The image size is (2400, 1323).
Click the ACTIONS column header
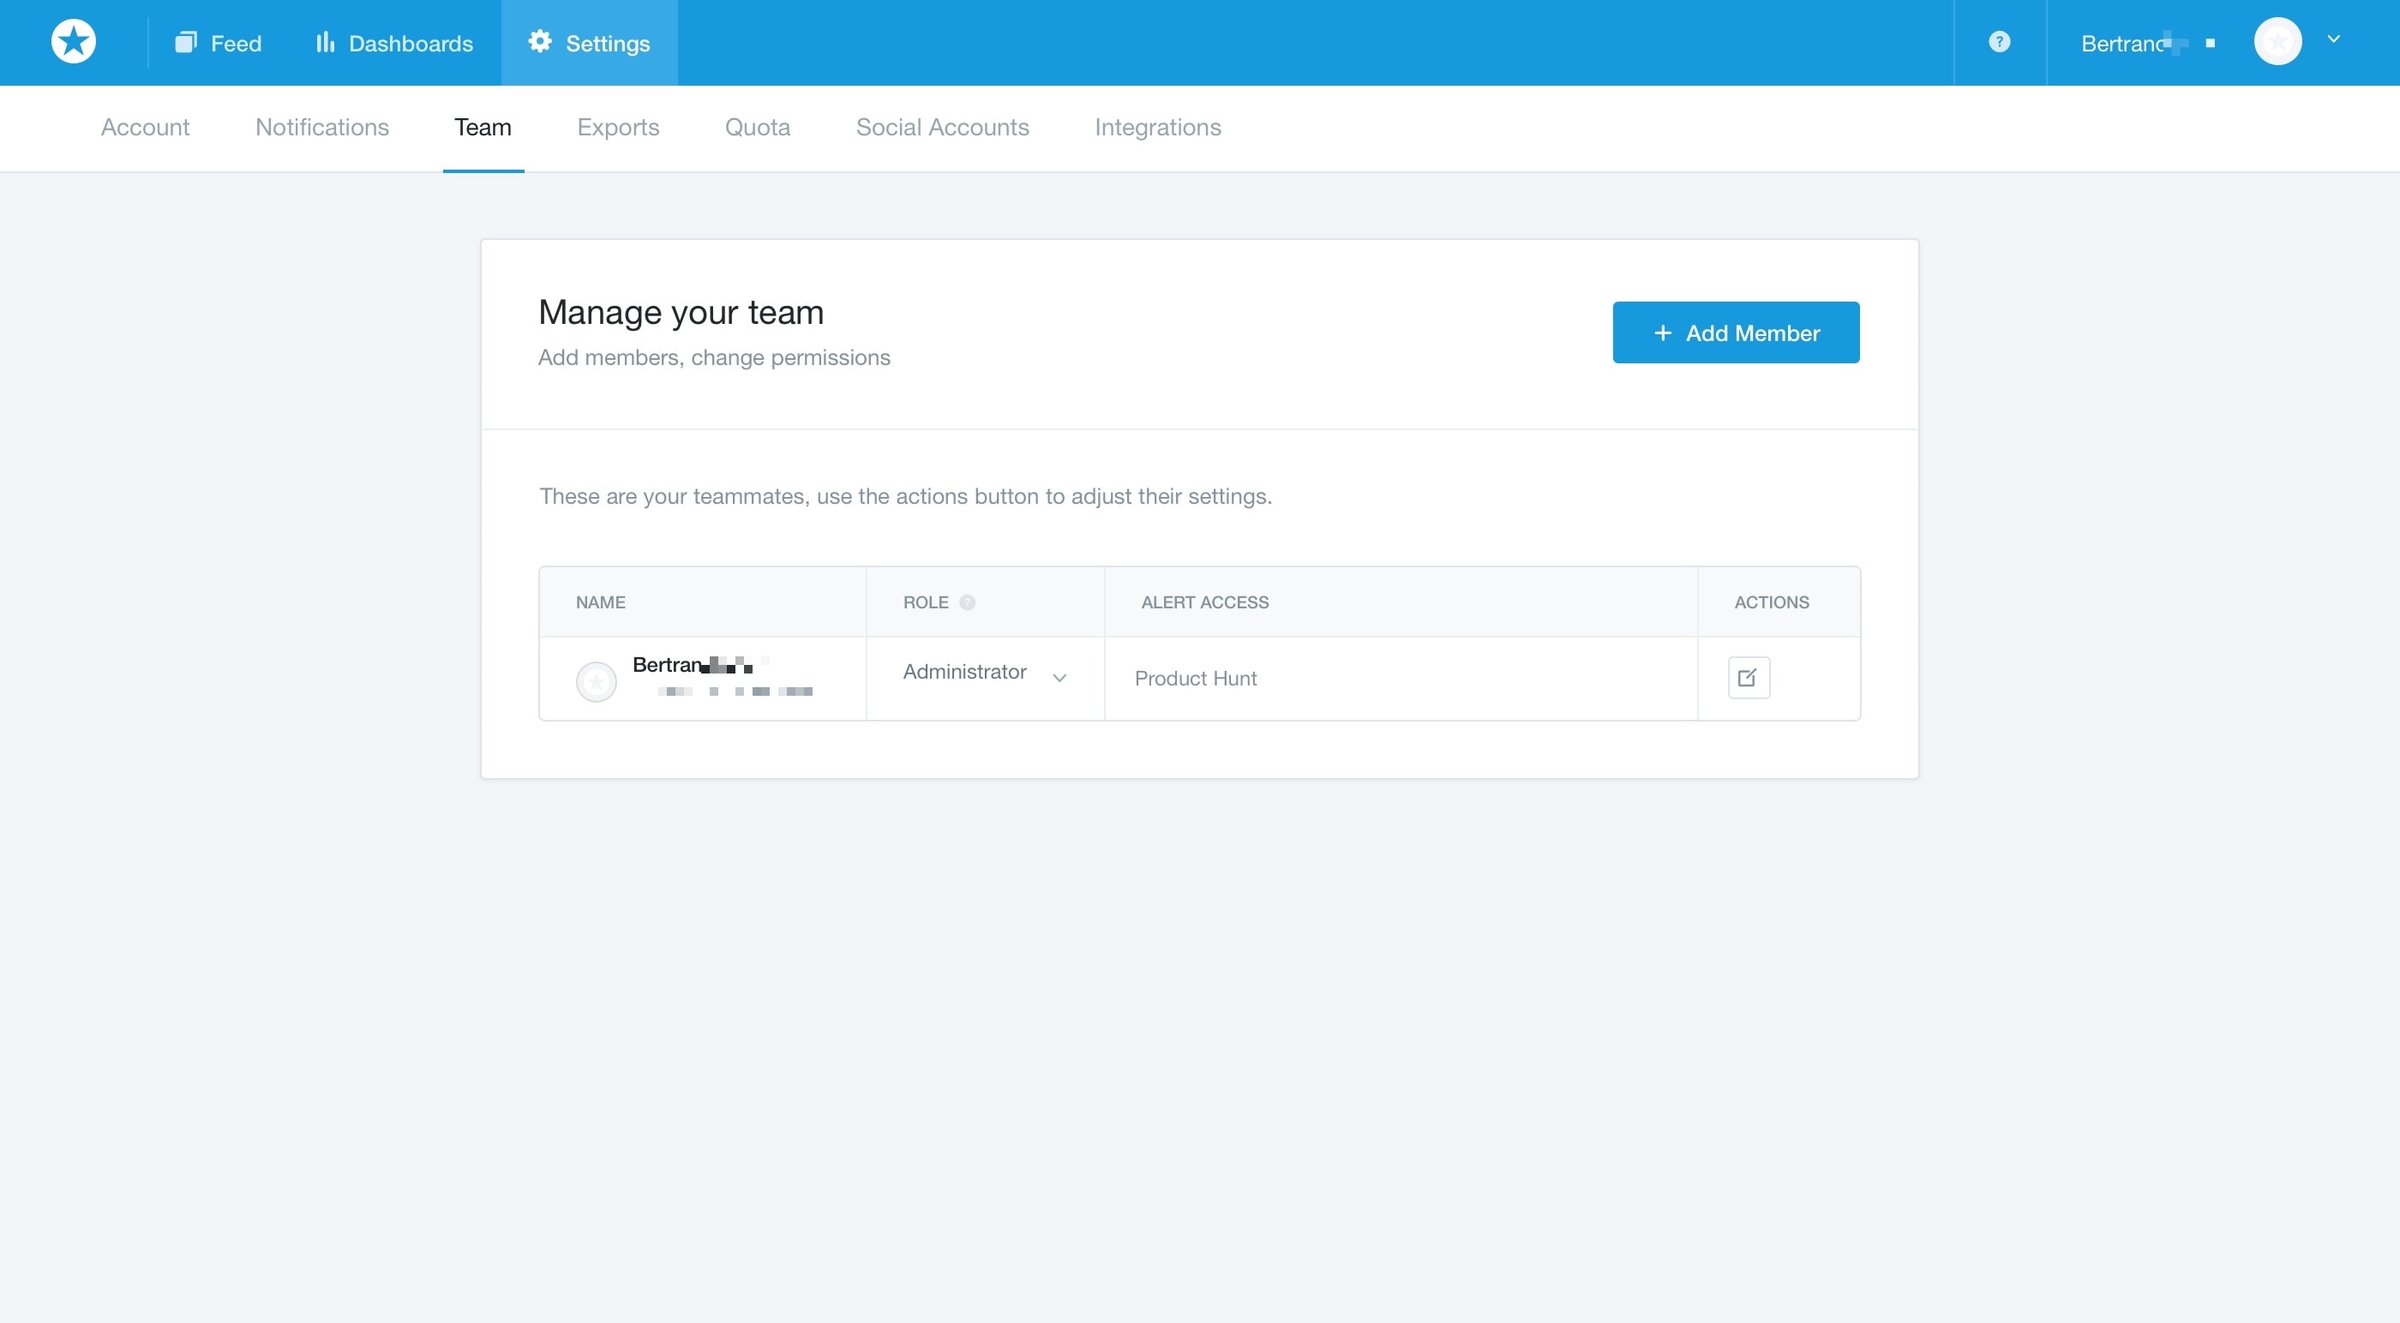(x=1771, y=602)
